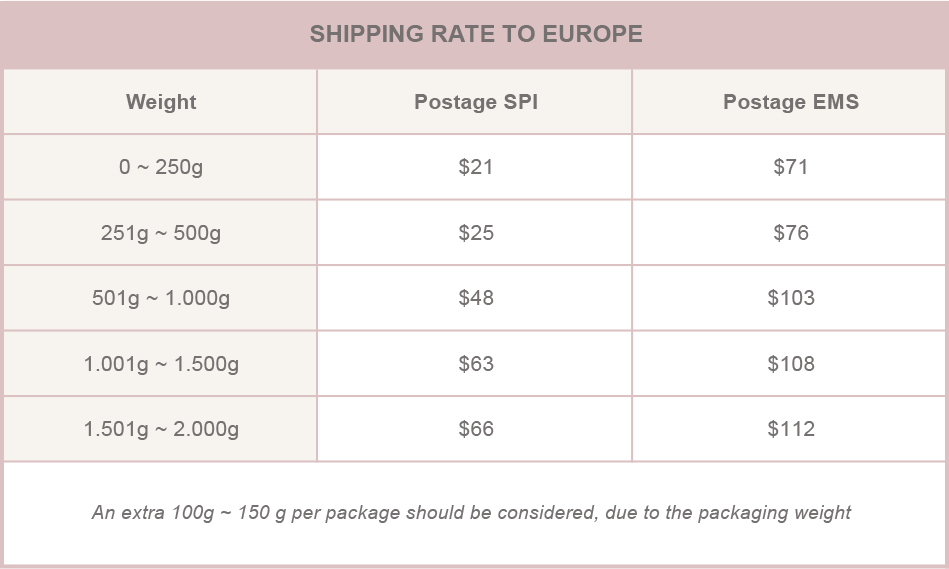Select the Weight column header
The image size is (949, 569).
[x=160, y=101]
